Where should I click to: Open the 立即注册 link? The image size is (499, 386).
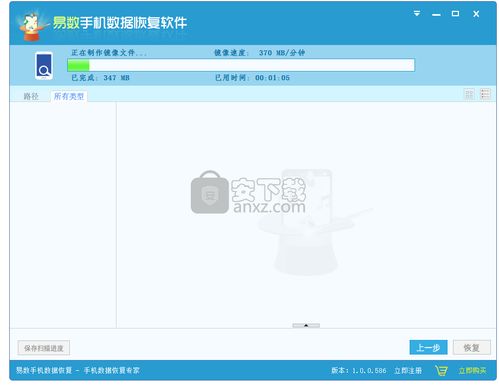click(x=408, y=371)
